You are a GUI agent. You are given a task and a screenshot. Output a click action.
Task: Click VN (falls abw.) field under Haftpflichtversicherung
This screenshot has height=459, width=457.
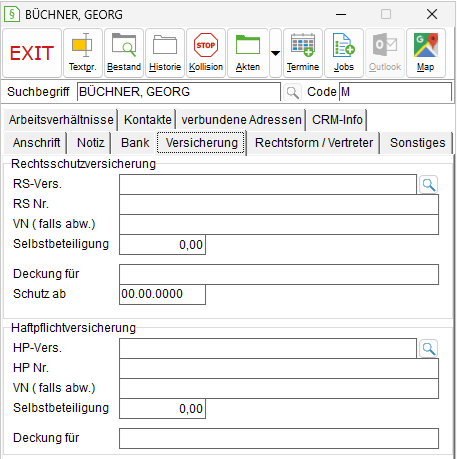point(279,388)
